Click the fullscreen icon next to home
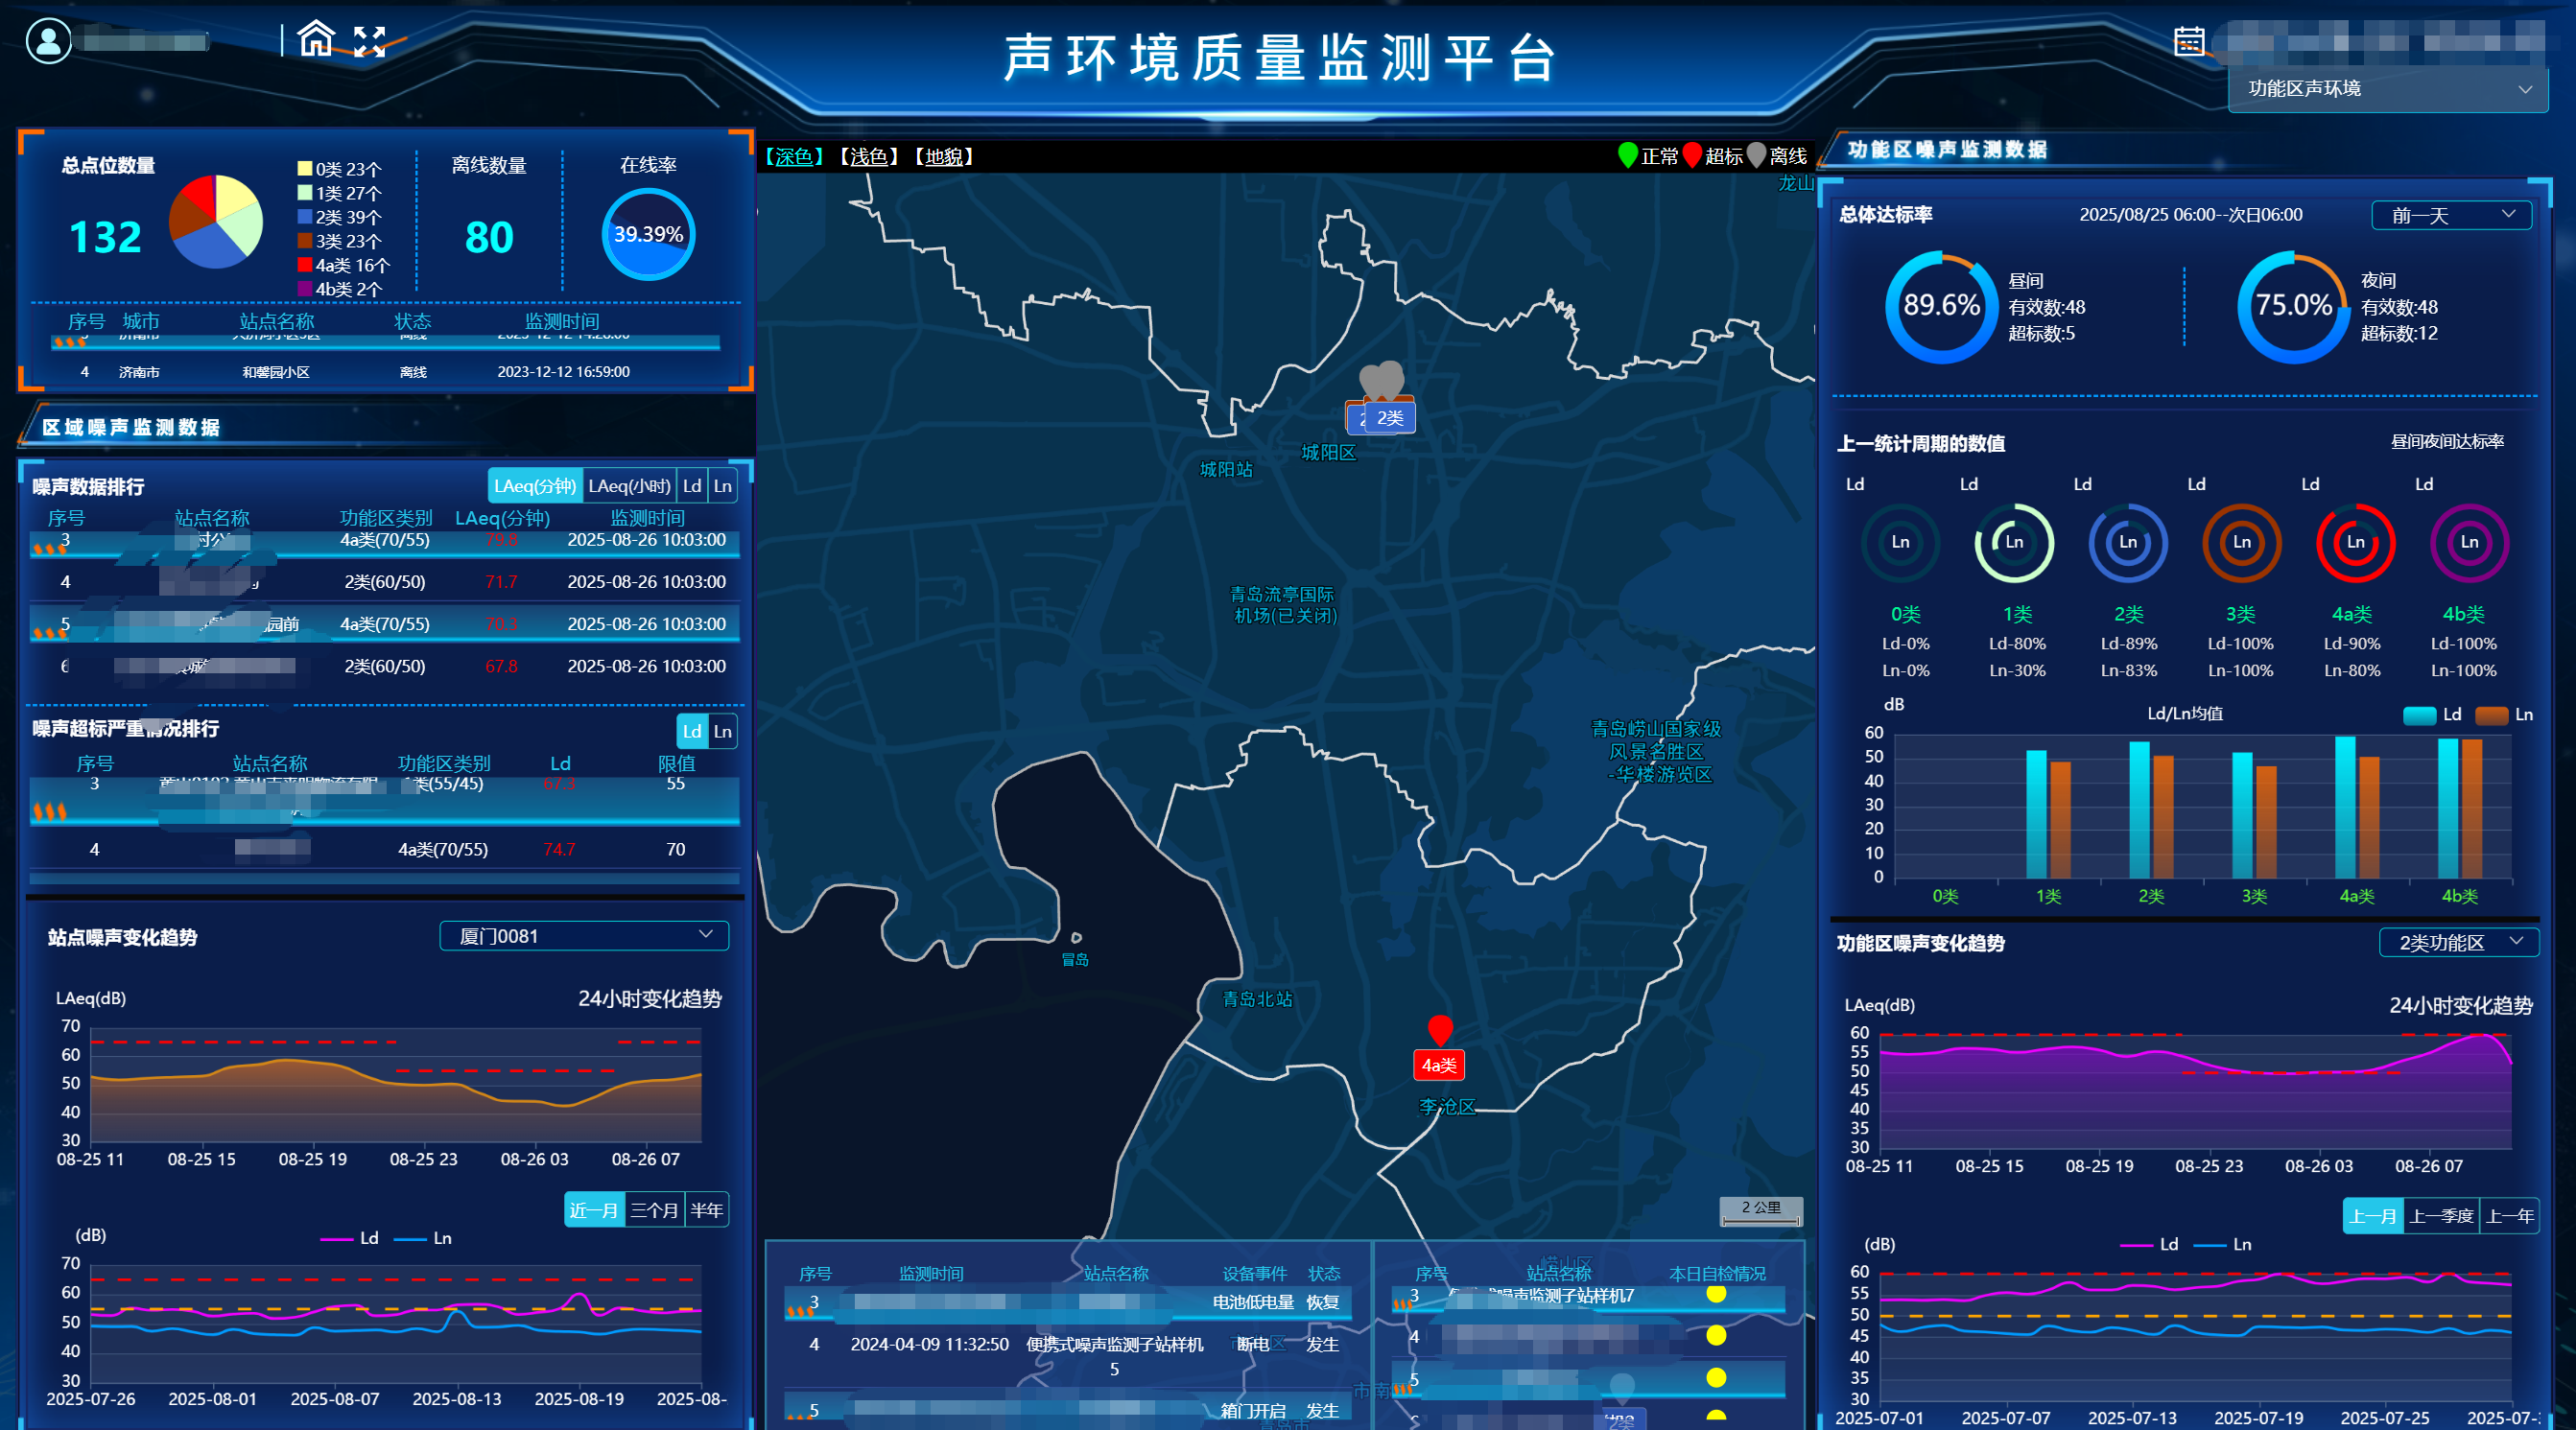2576x1430 pixels. pyautogui.click(x=371, y=40)
